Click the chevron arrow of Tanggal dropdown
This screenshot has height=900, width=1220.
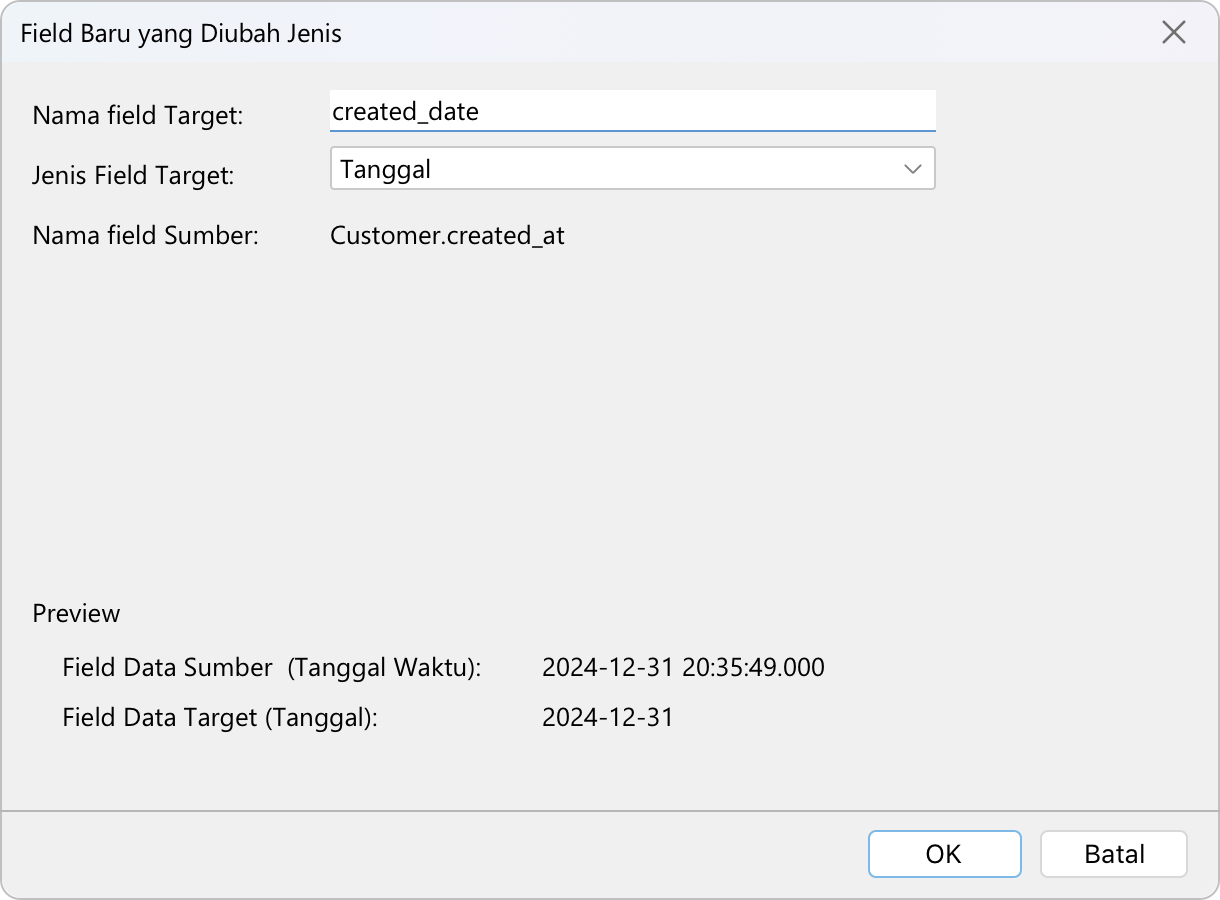click(x=912, y=169)
